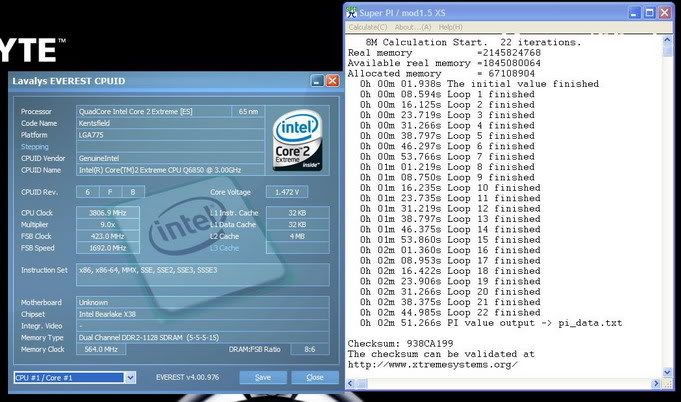Click the 65 nm process field

[x=248, y=112]
